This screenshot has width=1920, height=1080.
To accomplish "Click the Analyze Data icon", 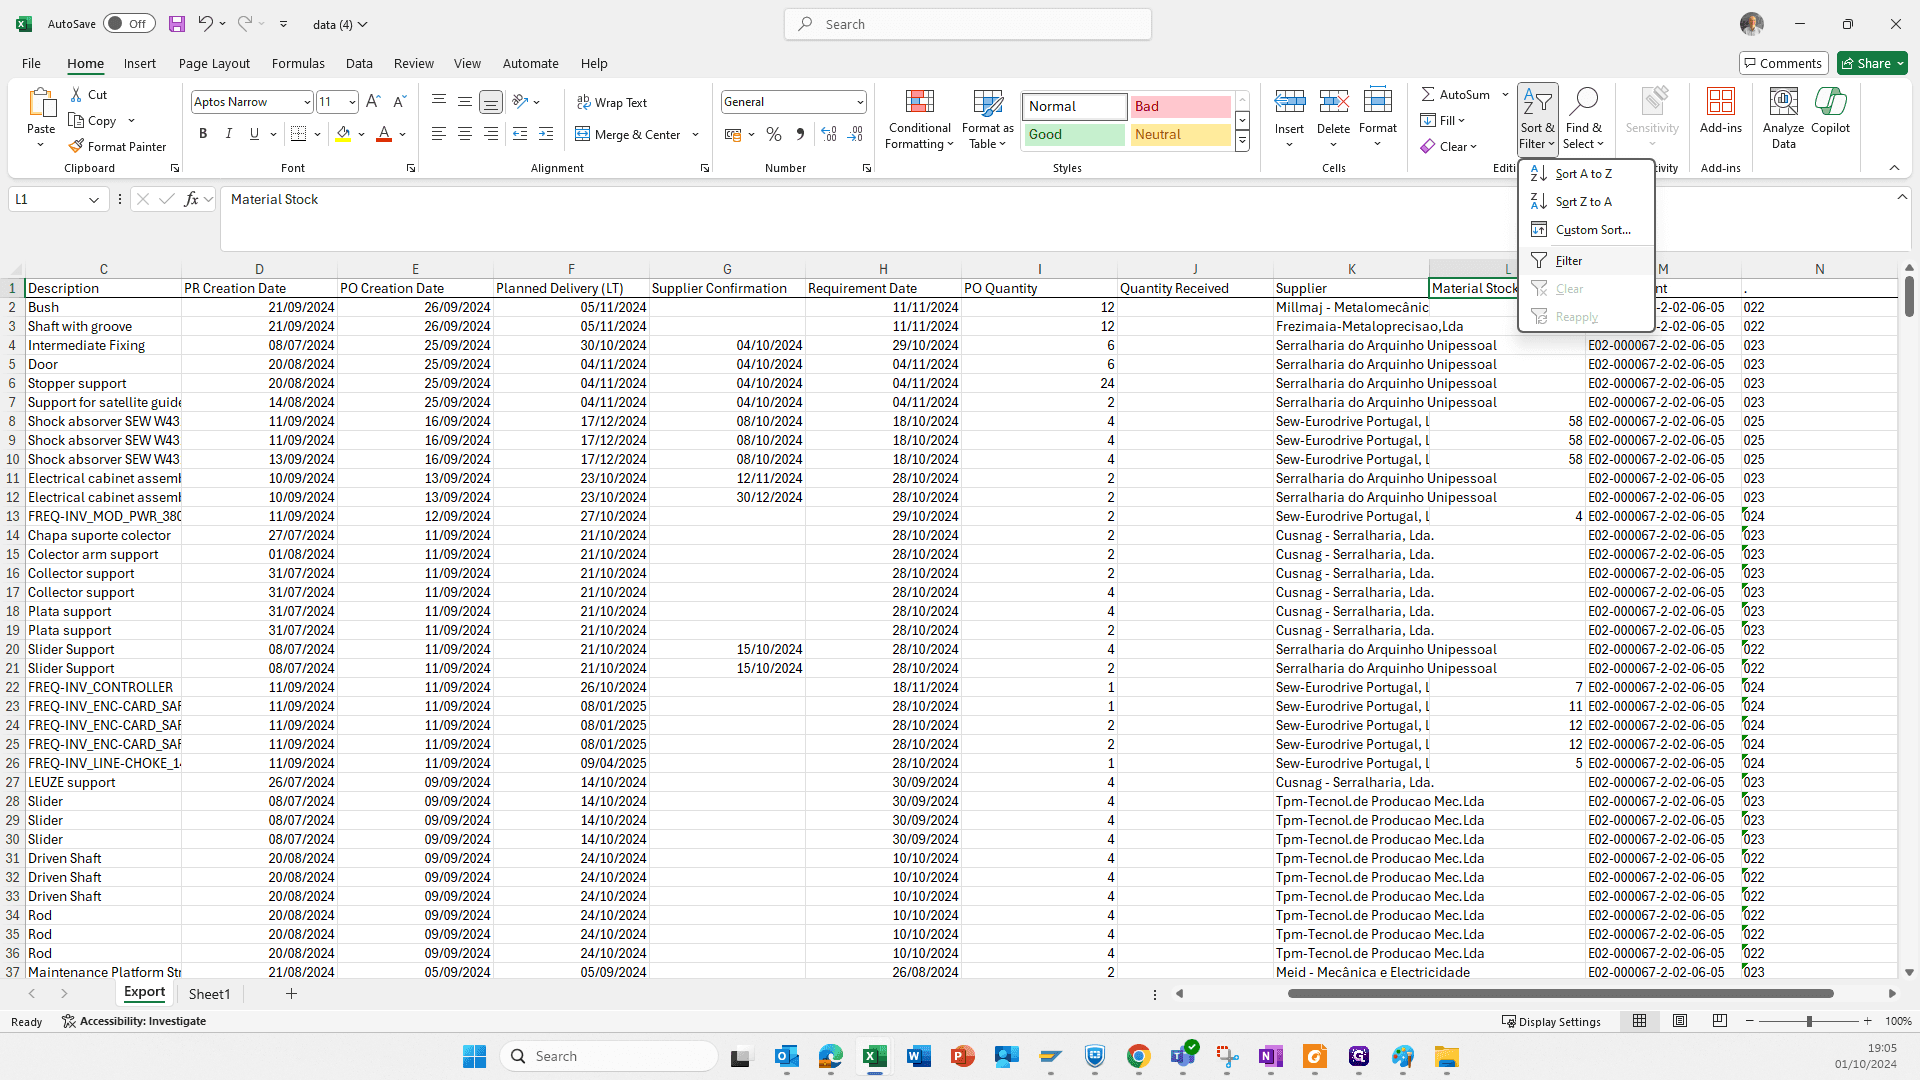I will pos(1783,102).
